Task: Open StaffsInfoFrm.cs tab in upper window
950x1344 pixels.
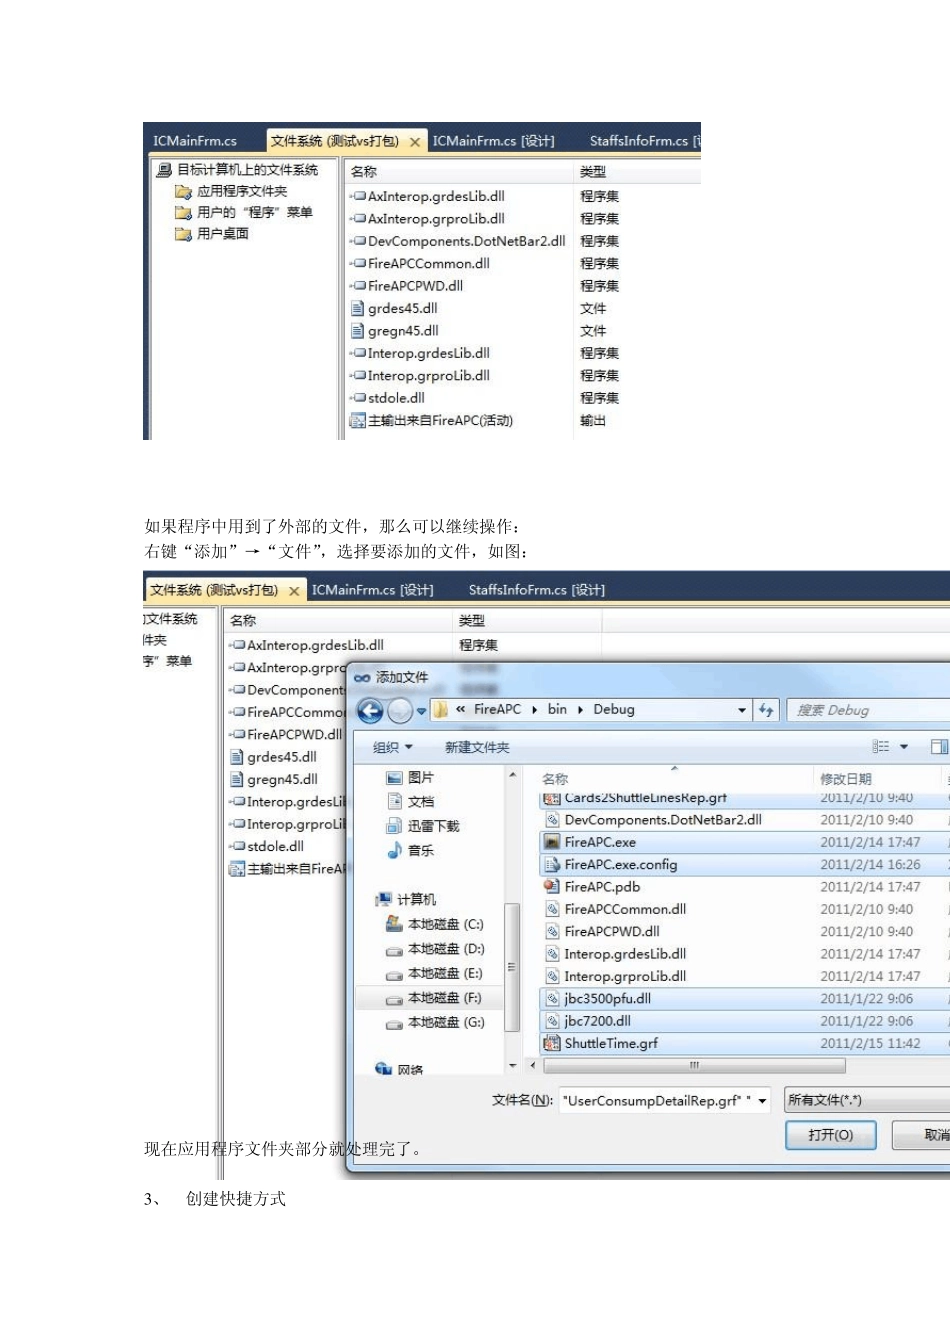Action: click(x=644, y=141)
